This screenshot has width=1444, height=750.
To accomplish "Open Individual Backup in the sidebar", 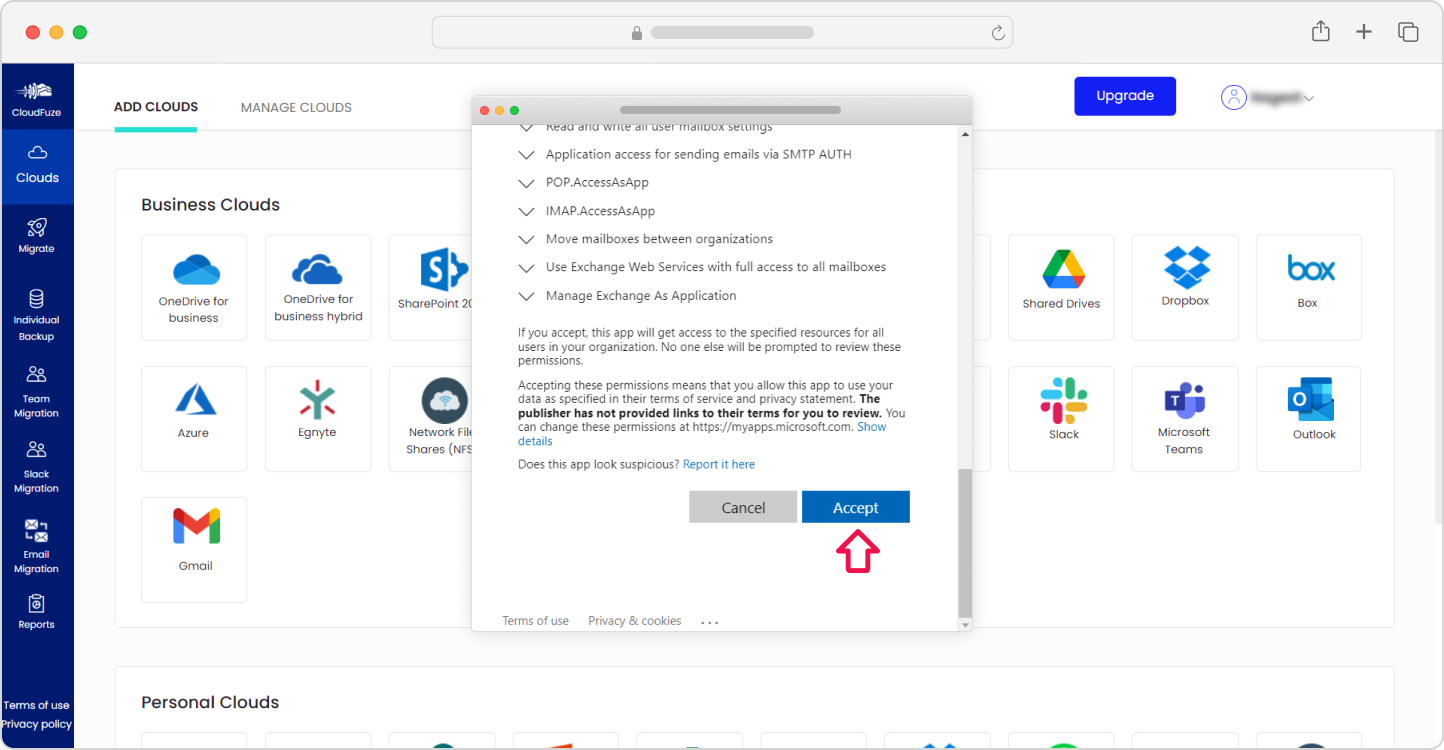I will click(37, 315).
